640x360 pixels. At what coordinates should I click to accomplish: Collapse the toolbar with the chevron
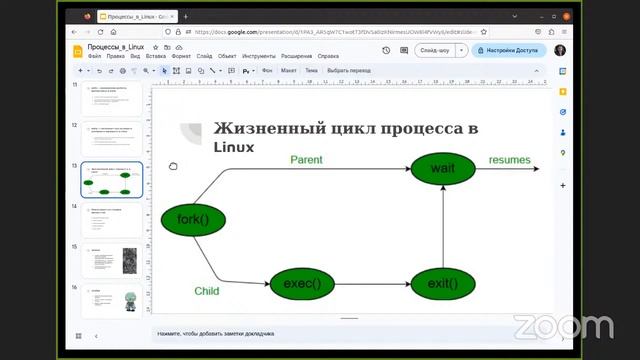[537, 71]
